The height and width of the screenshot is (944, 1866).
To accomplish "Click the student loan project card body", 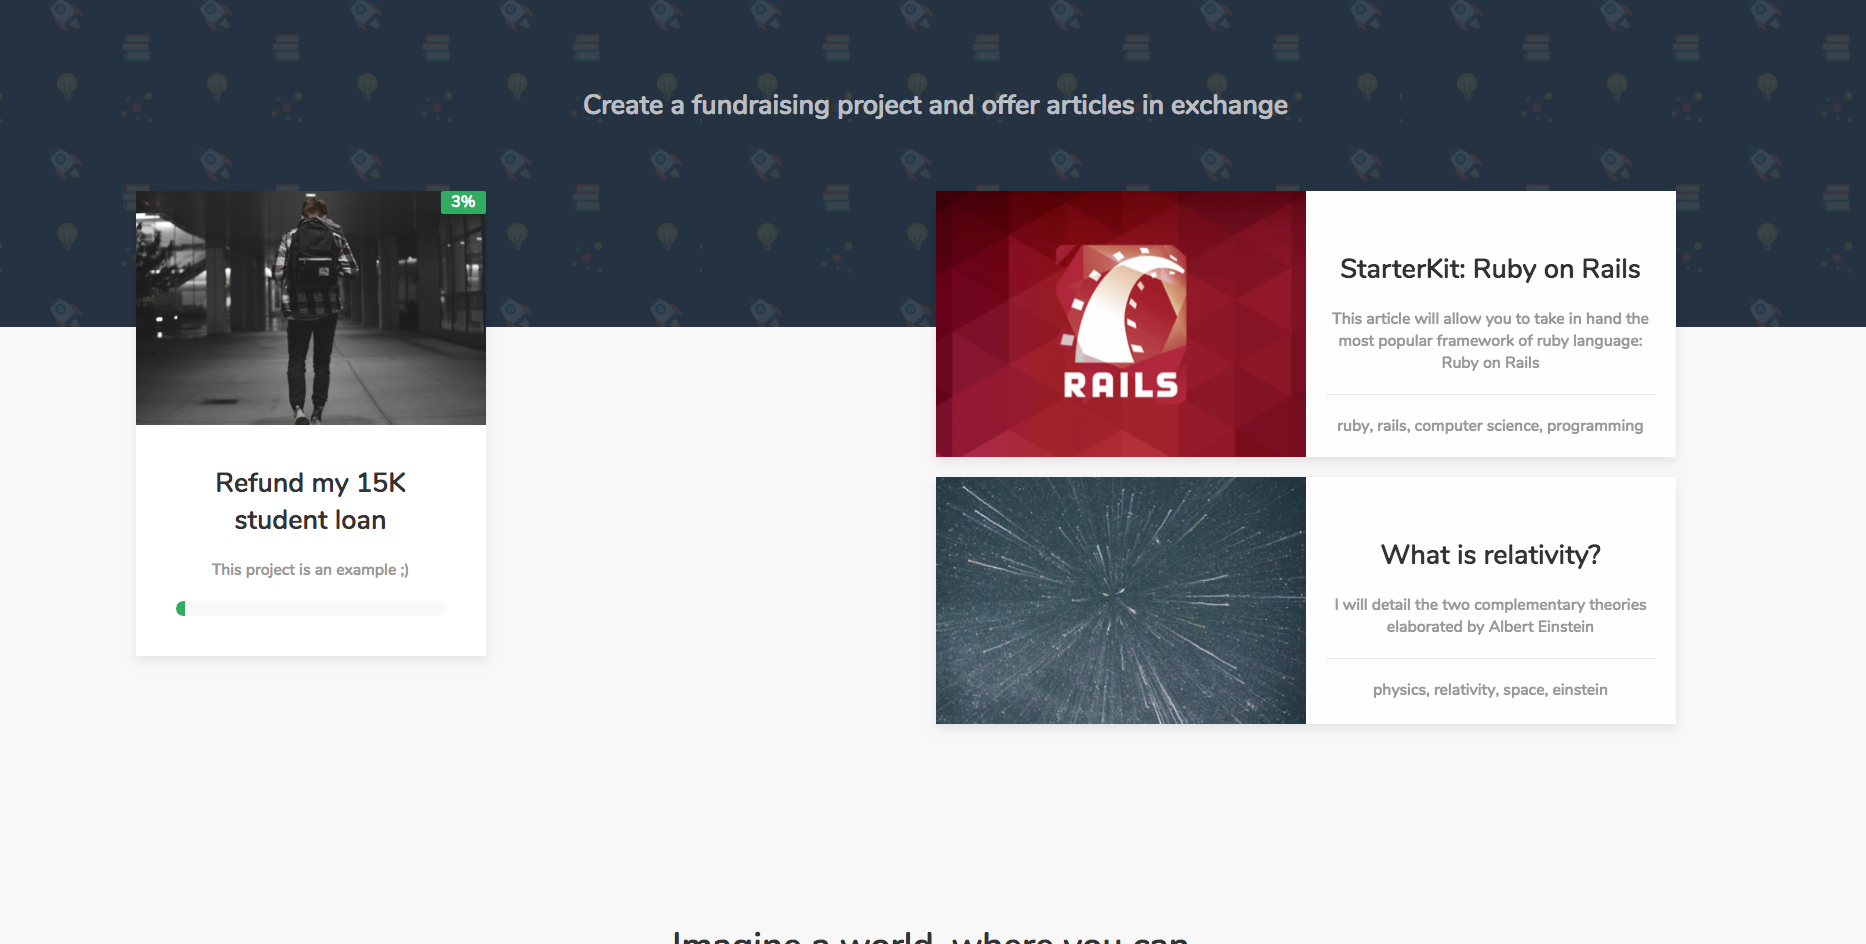I will pos(311,540).
